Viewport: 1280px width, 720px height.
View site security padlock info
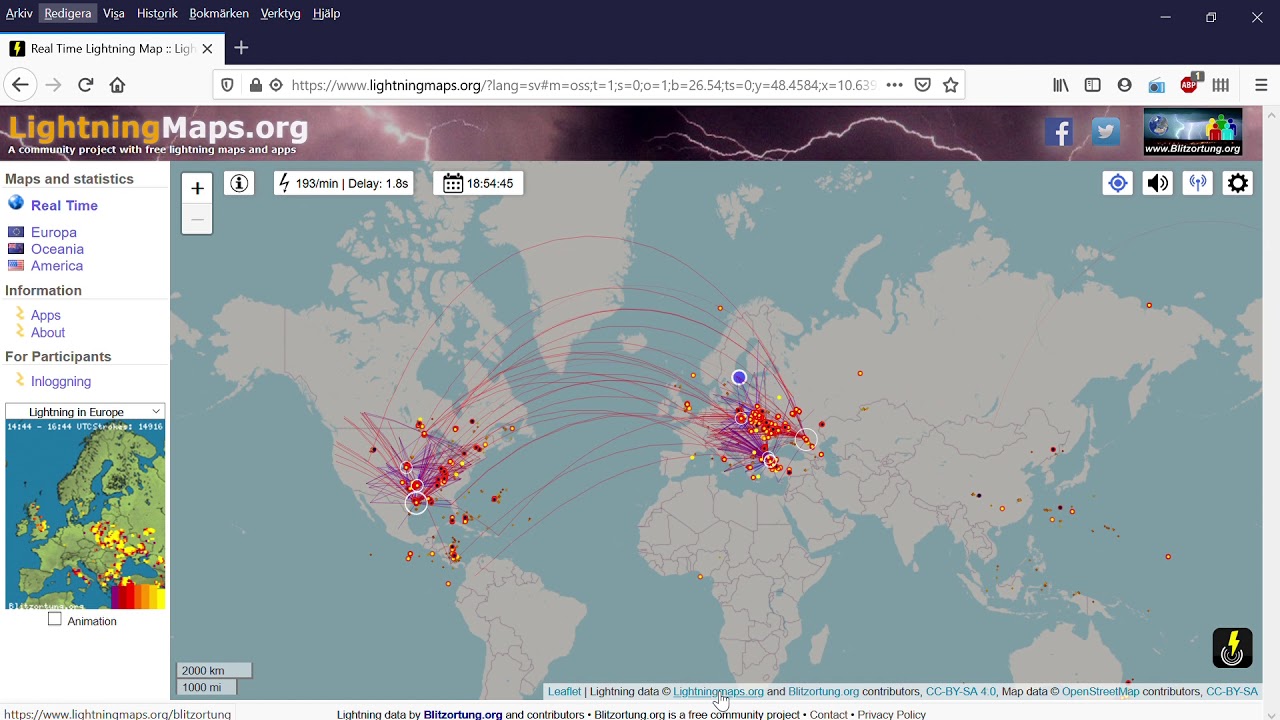[256, 85]
